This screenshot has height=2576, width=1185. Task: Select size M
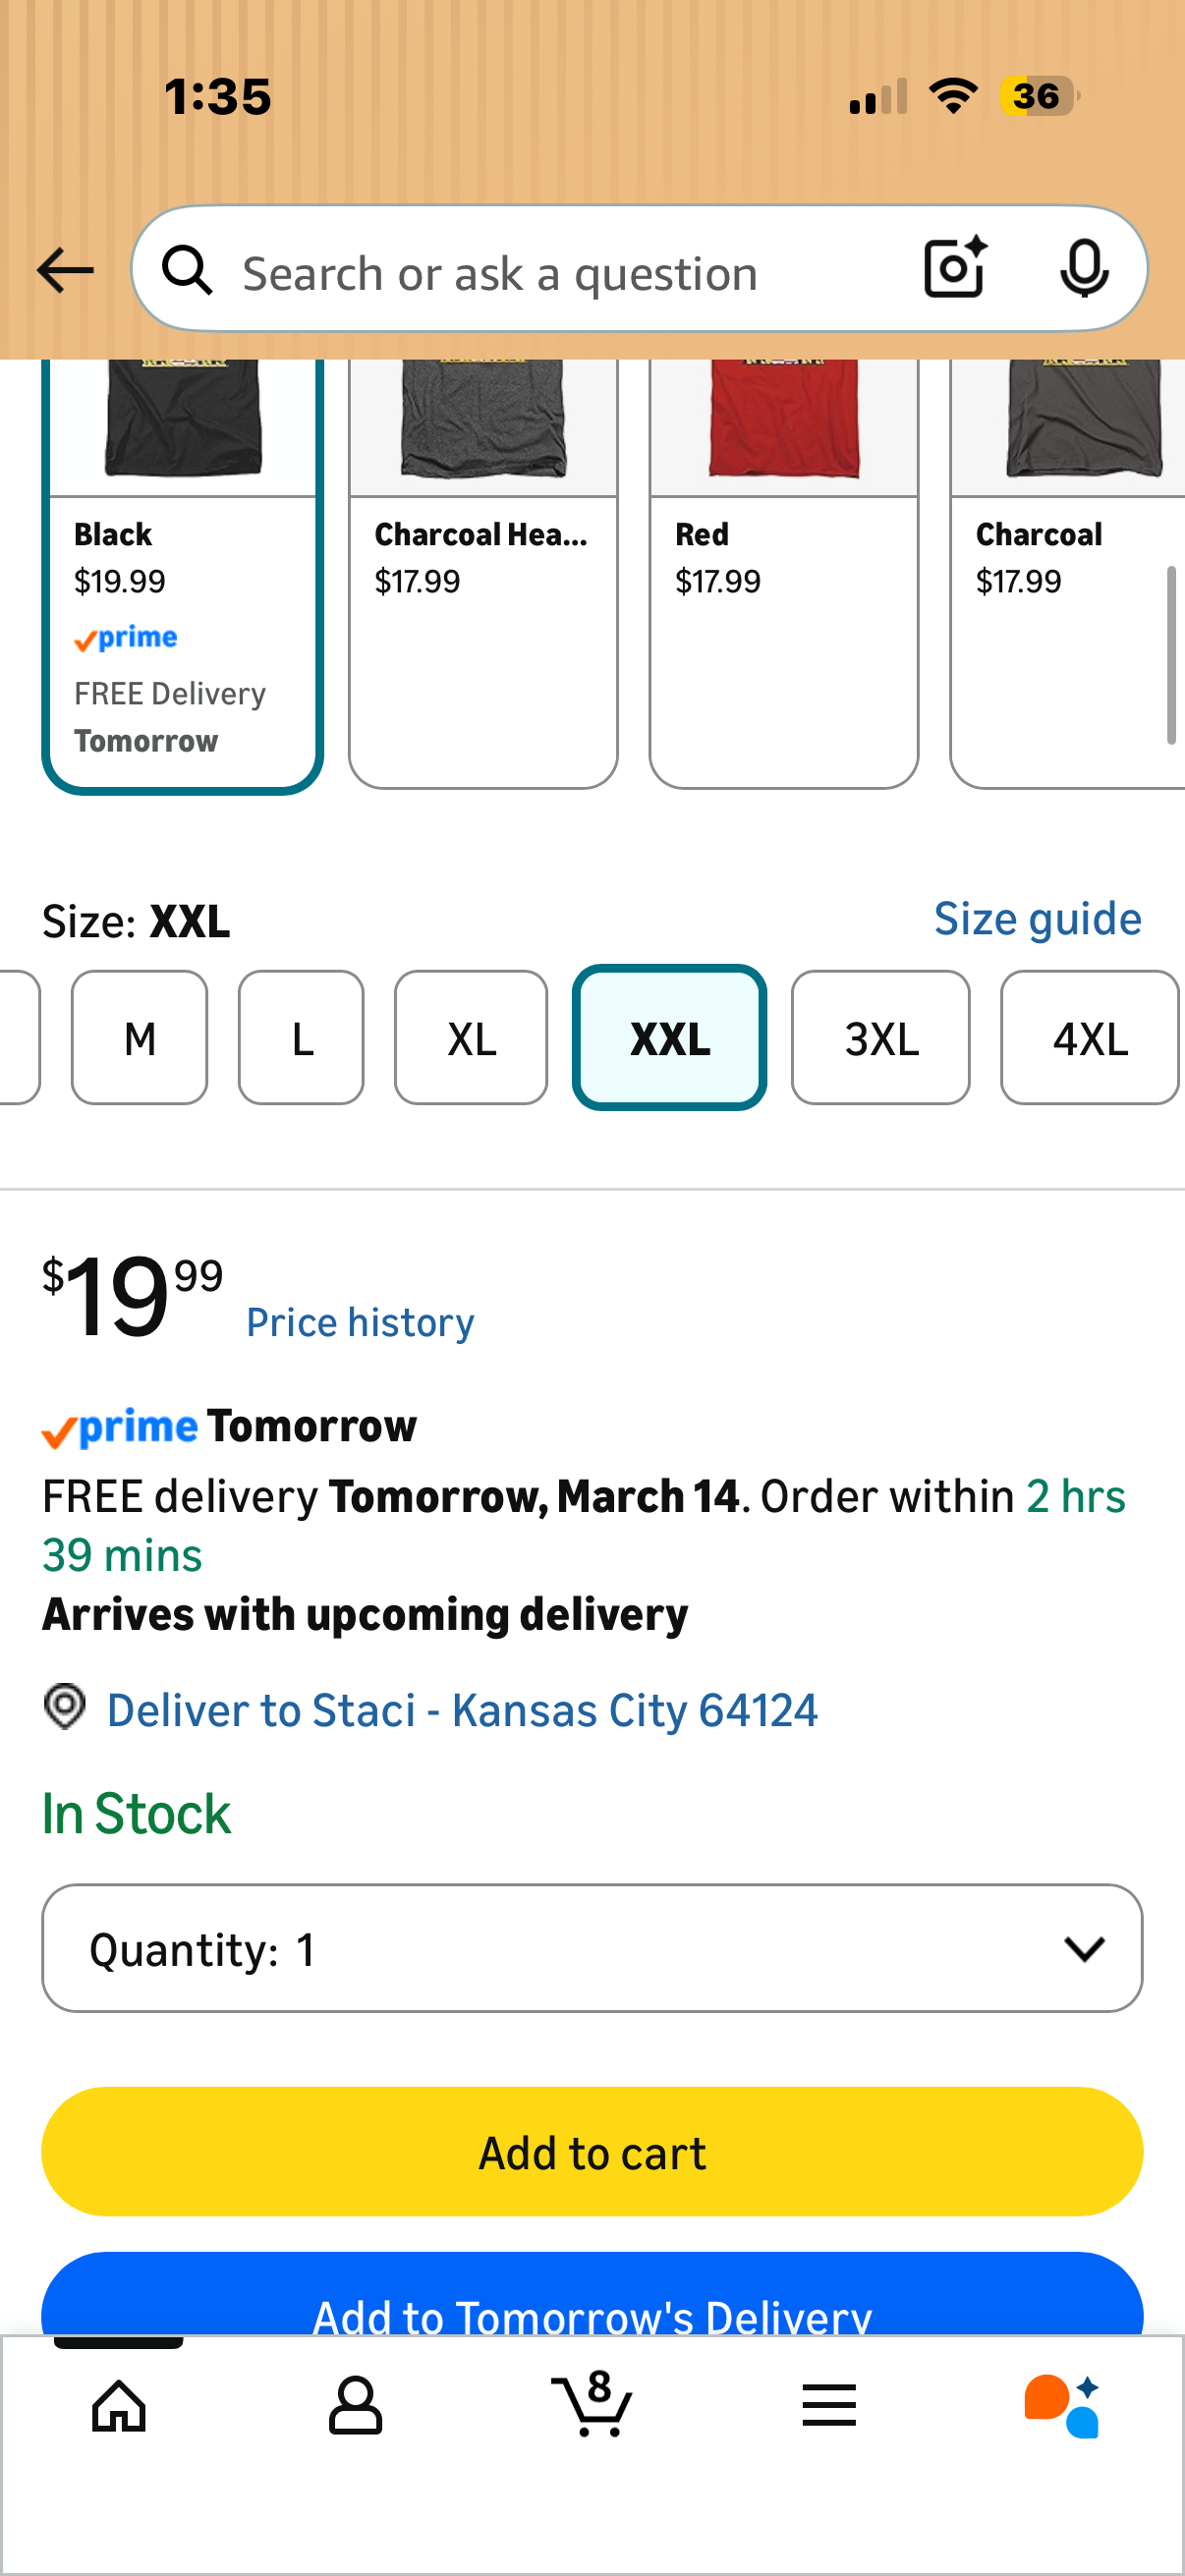140,1038
